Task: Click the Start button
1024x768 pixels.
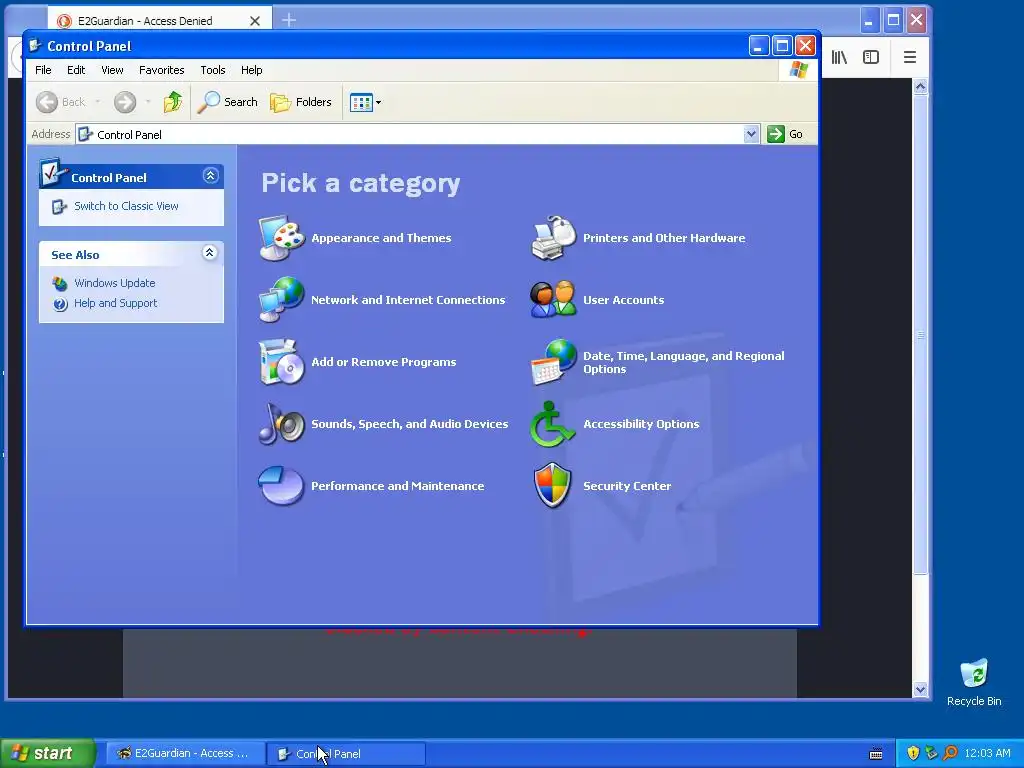Action: coord(48,753)
